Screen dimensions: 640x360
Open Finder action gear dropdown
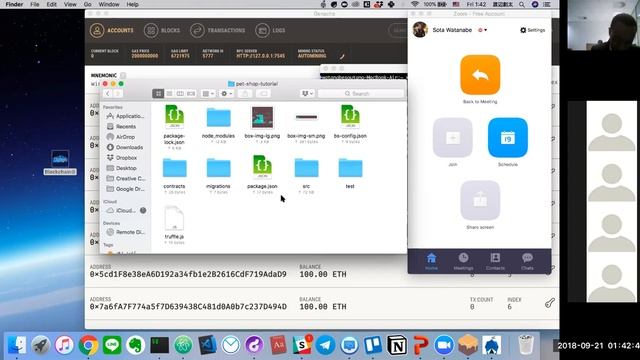point(226,94)
